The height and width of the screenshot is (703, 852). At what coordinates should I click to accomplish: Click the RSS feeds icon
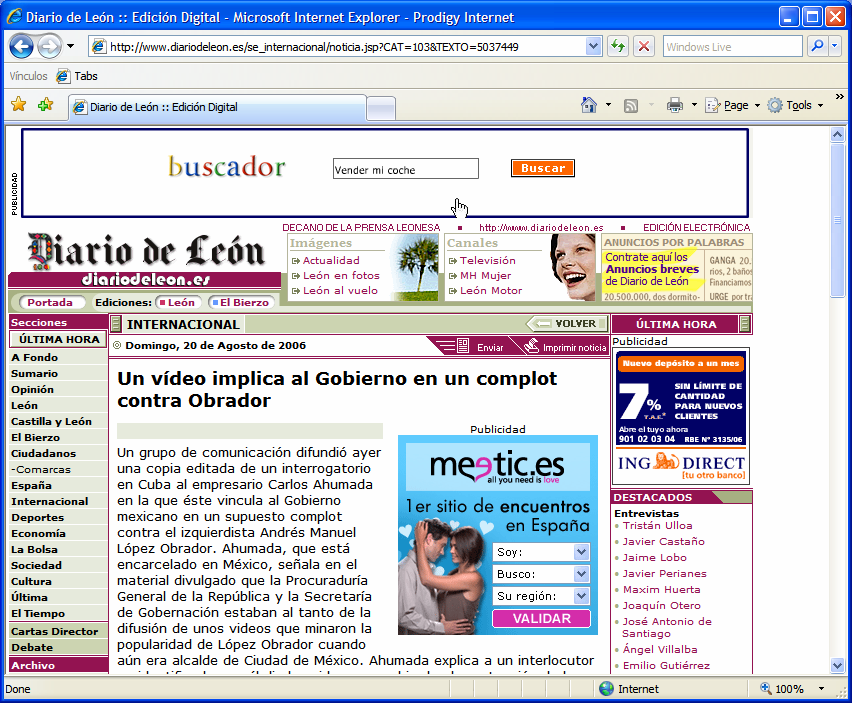click(631, 105)
